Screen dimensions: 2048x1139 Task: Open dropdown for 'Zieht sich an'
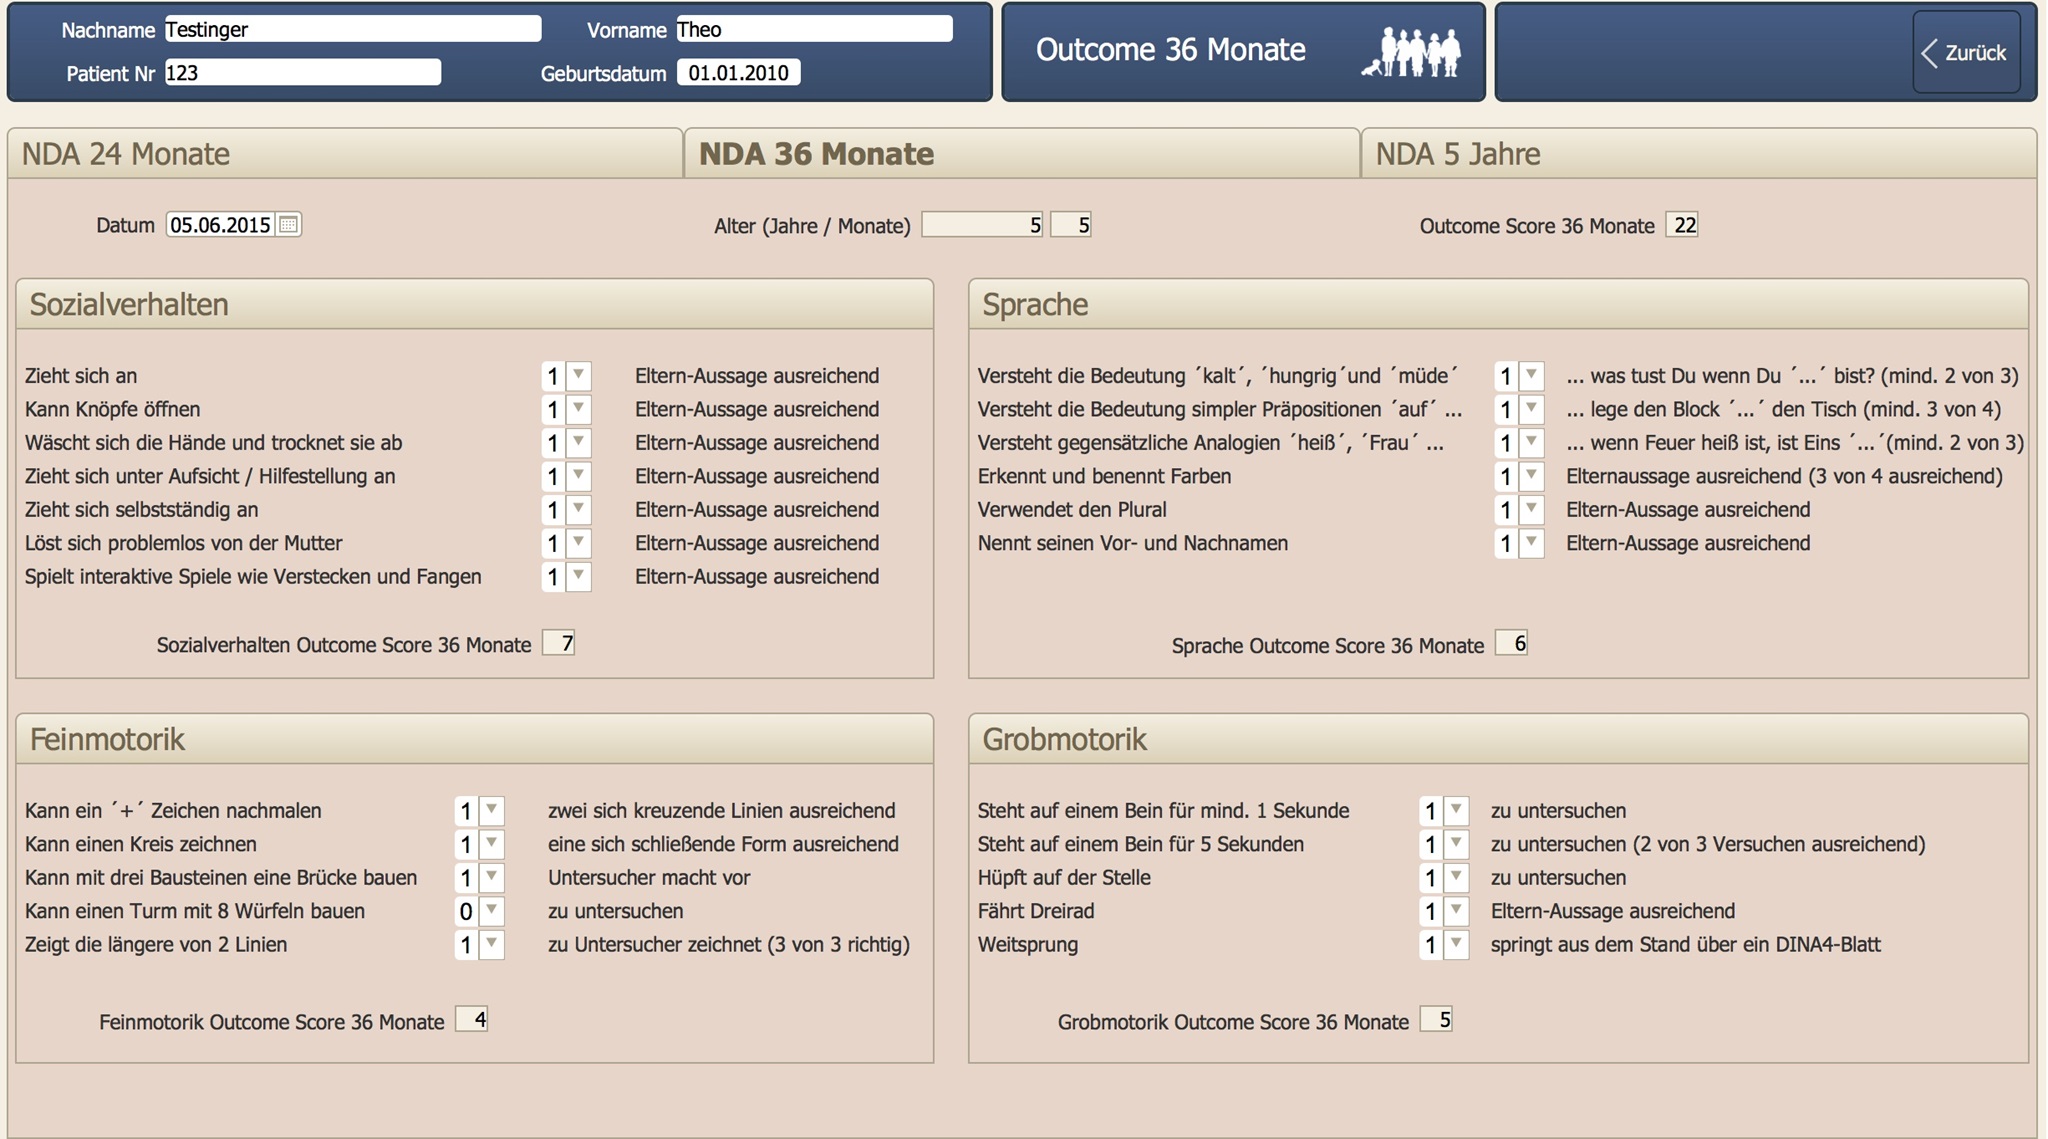(x=579, y=376)
